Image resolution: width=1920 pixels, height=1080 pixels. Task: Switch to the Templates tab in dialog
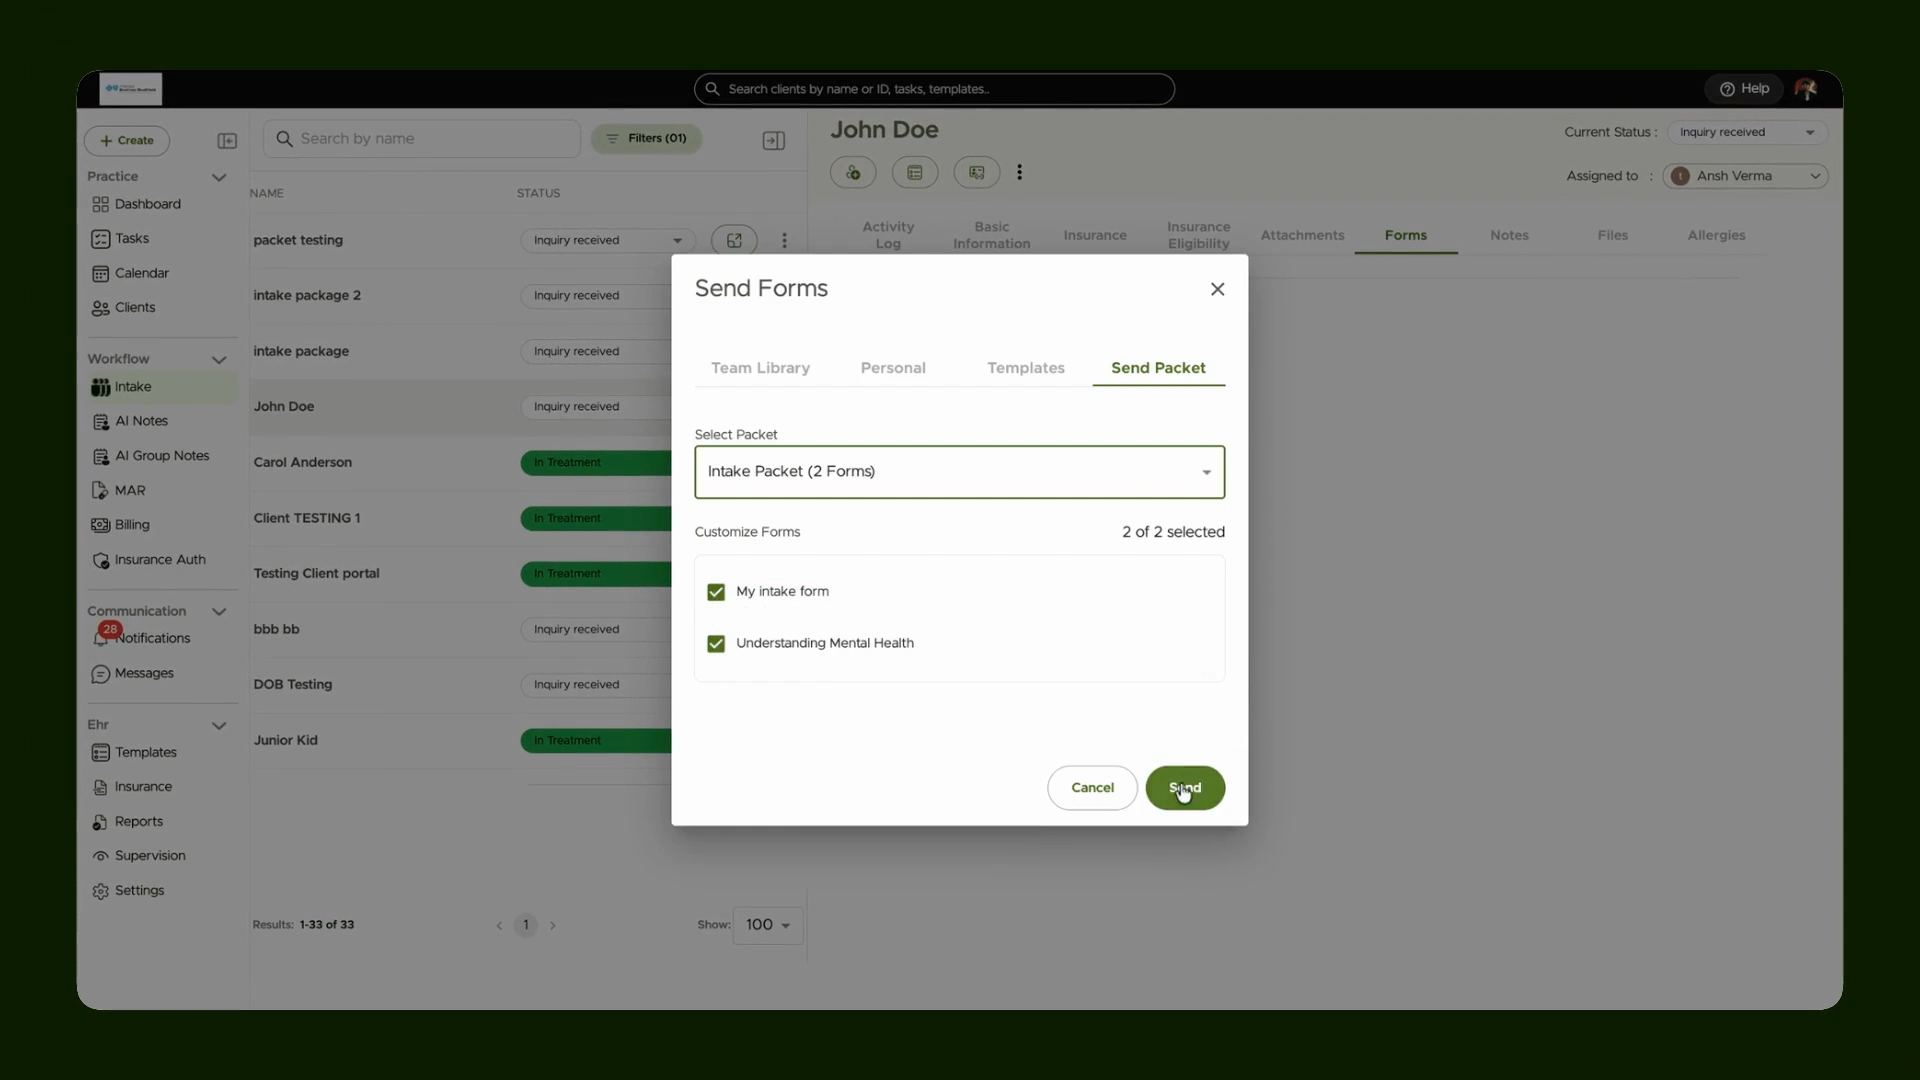pyautogui.click(x=1025, y=368)
